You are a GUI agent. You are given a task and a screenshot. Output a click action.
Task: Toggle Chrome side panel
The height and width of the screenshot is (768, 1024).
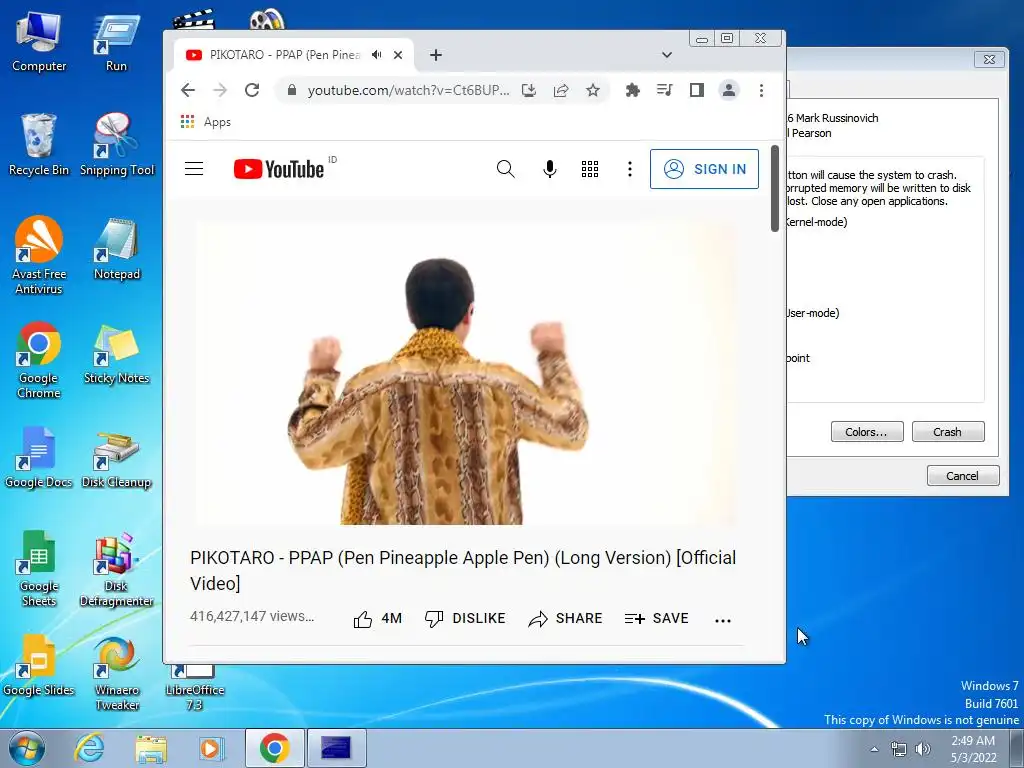(x=697, y=90)
